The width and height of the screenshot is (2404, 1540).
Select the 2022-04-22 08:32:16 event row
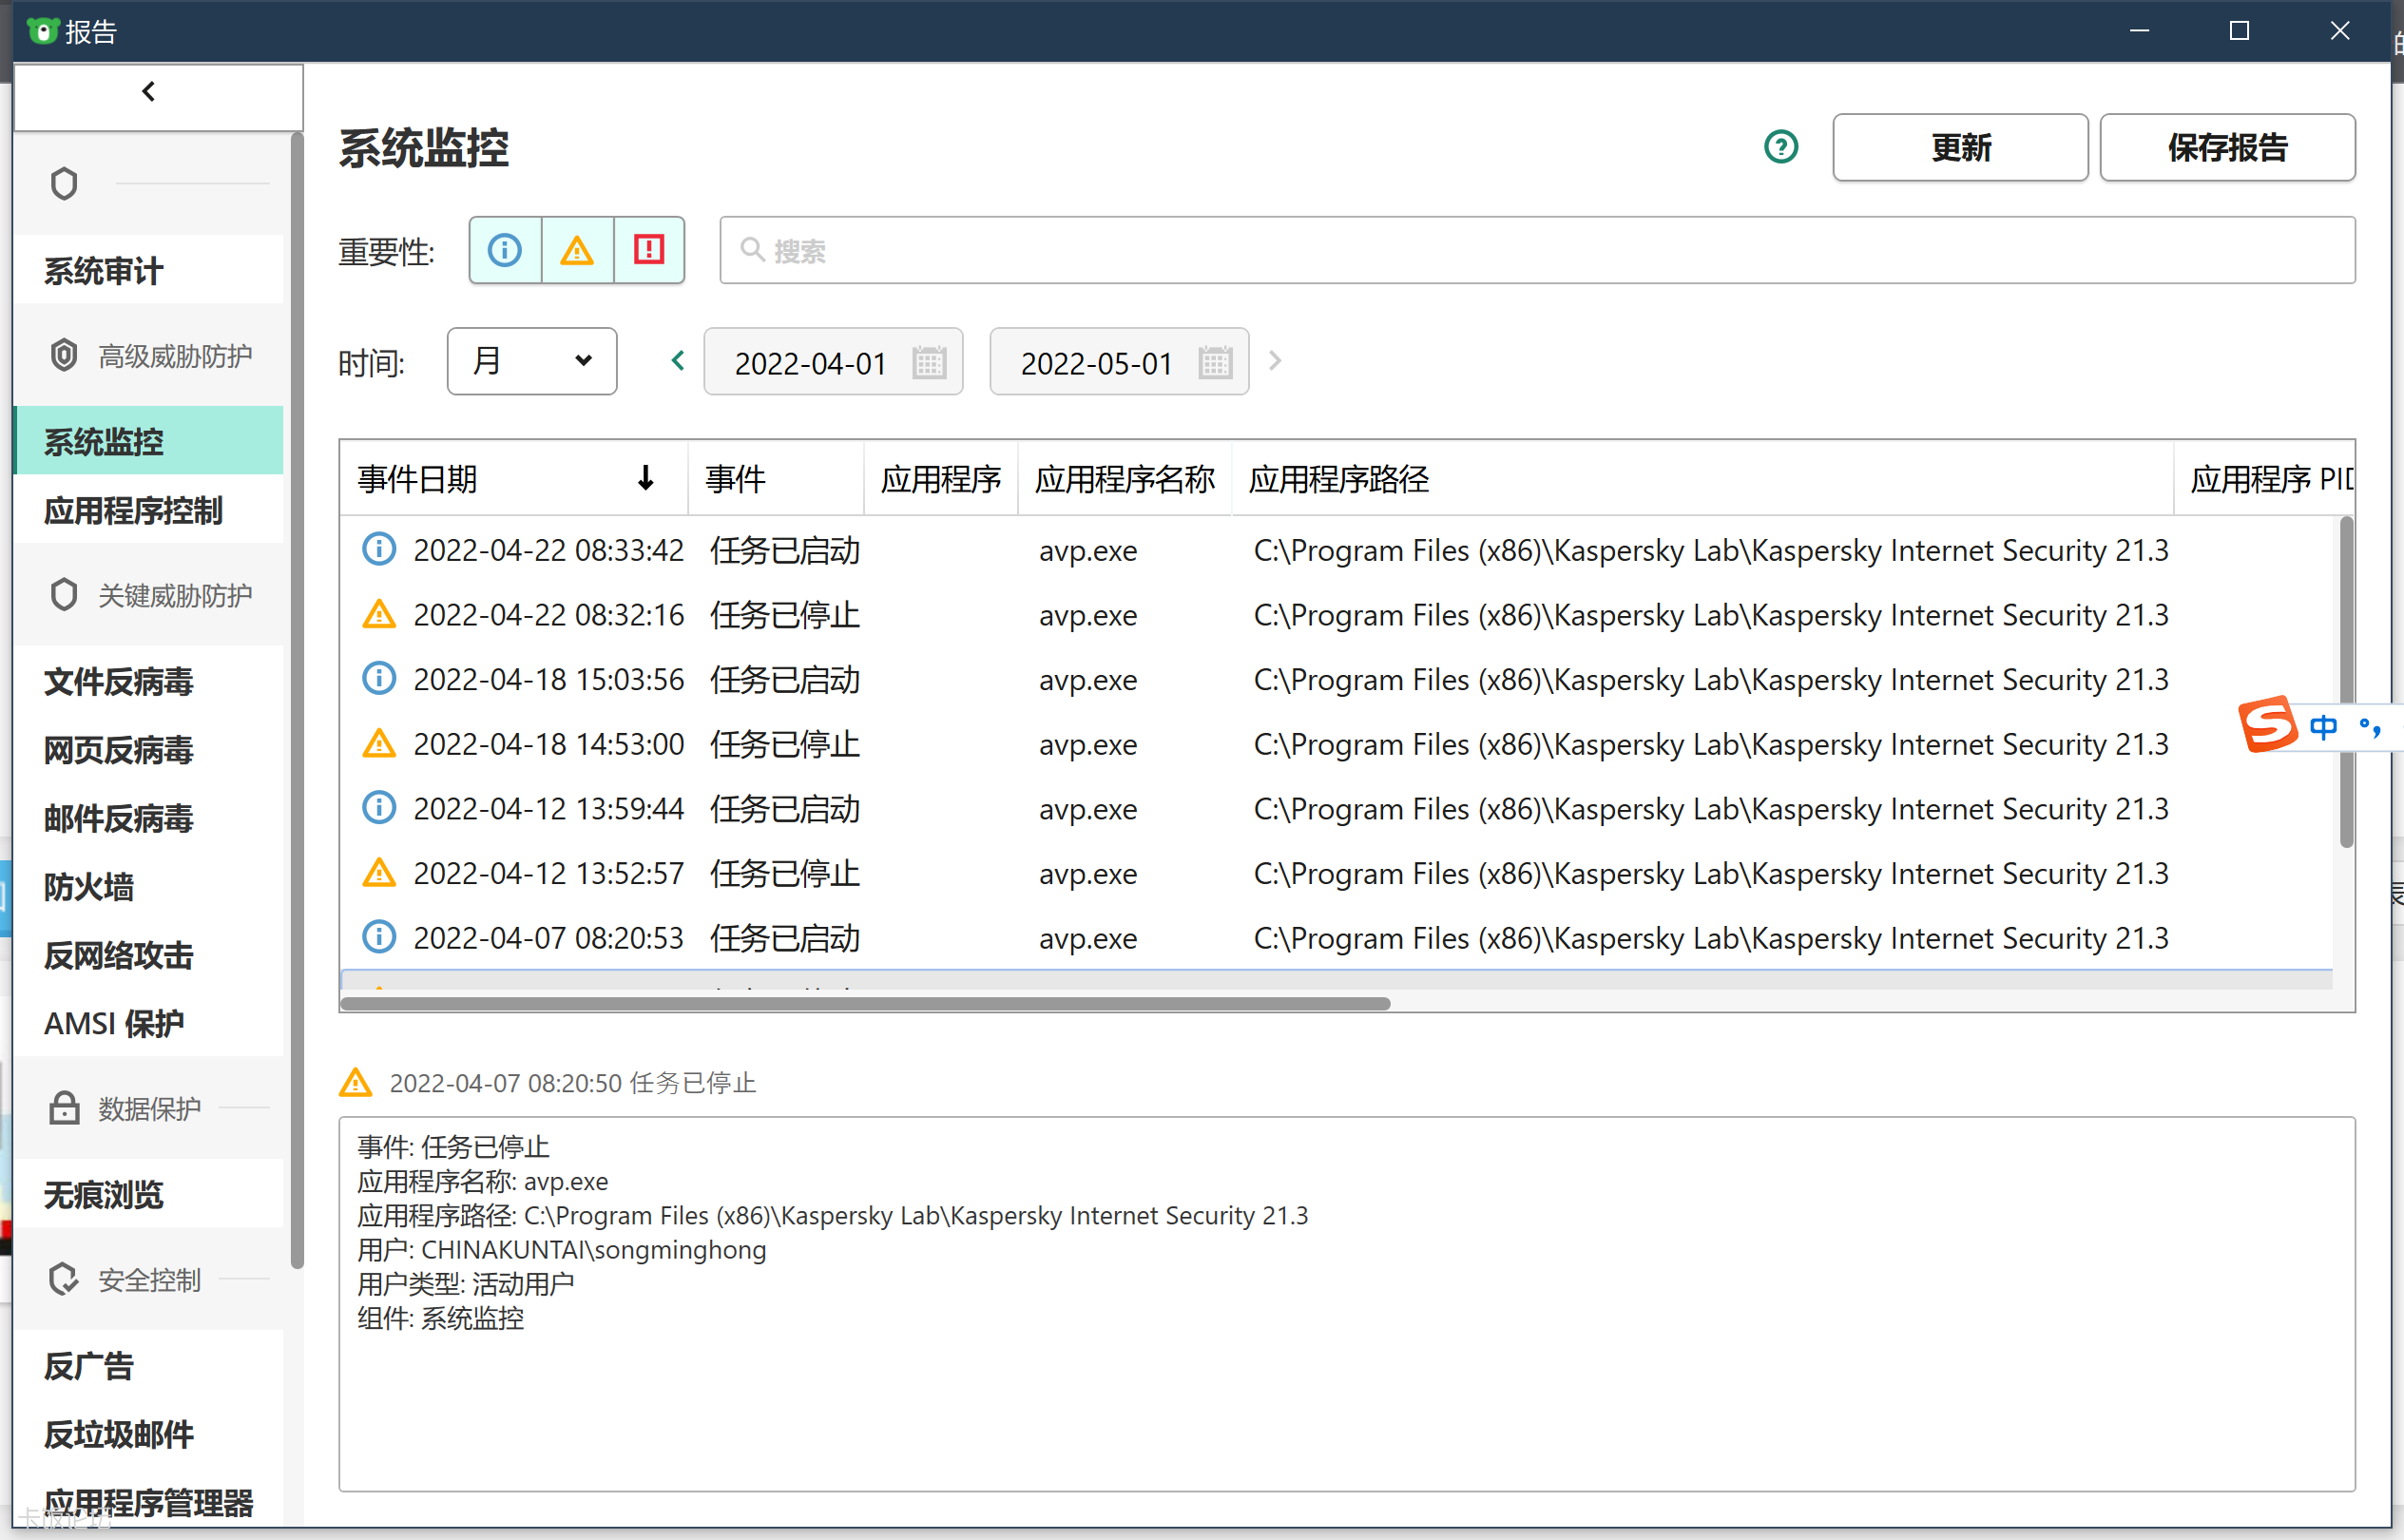coord(1337,615)
